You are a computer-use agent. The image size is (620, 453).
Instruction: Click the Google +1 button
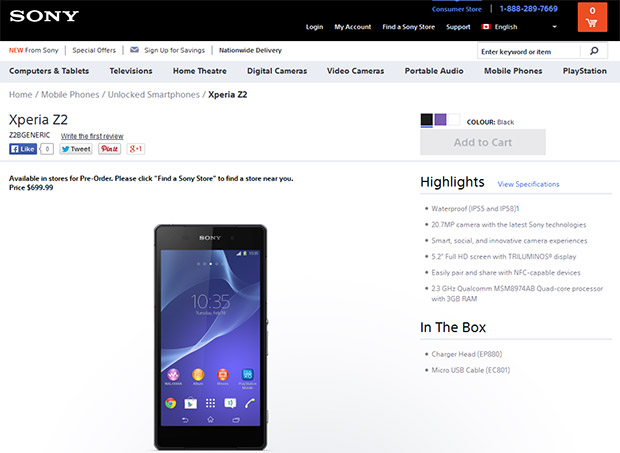[x=136, y=149]
